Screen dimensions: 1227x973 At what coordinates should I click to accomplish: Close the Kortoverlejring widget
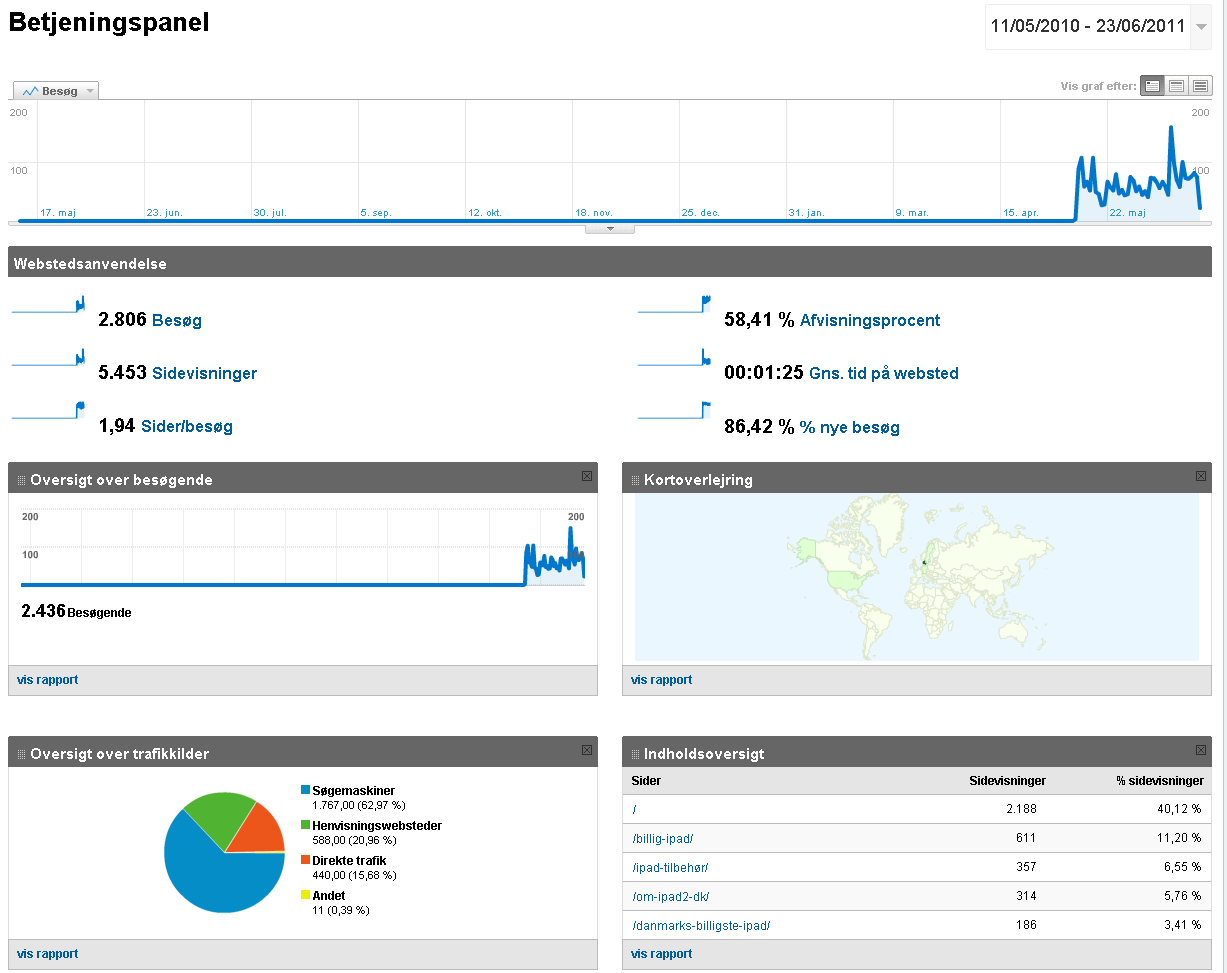[x=1201, y=477]
